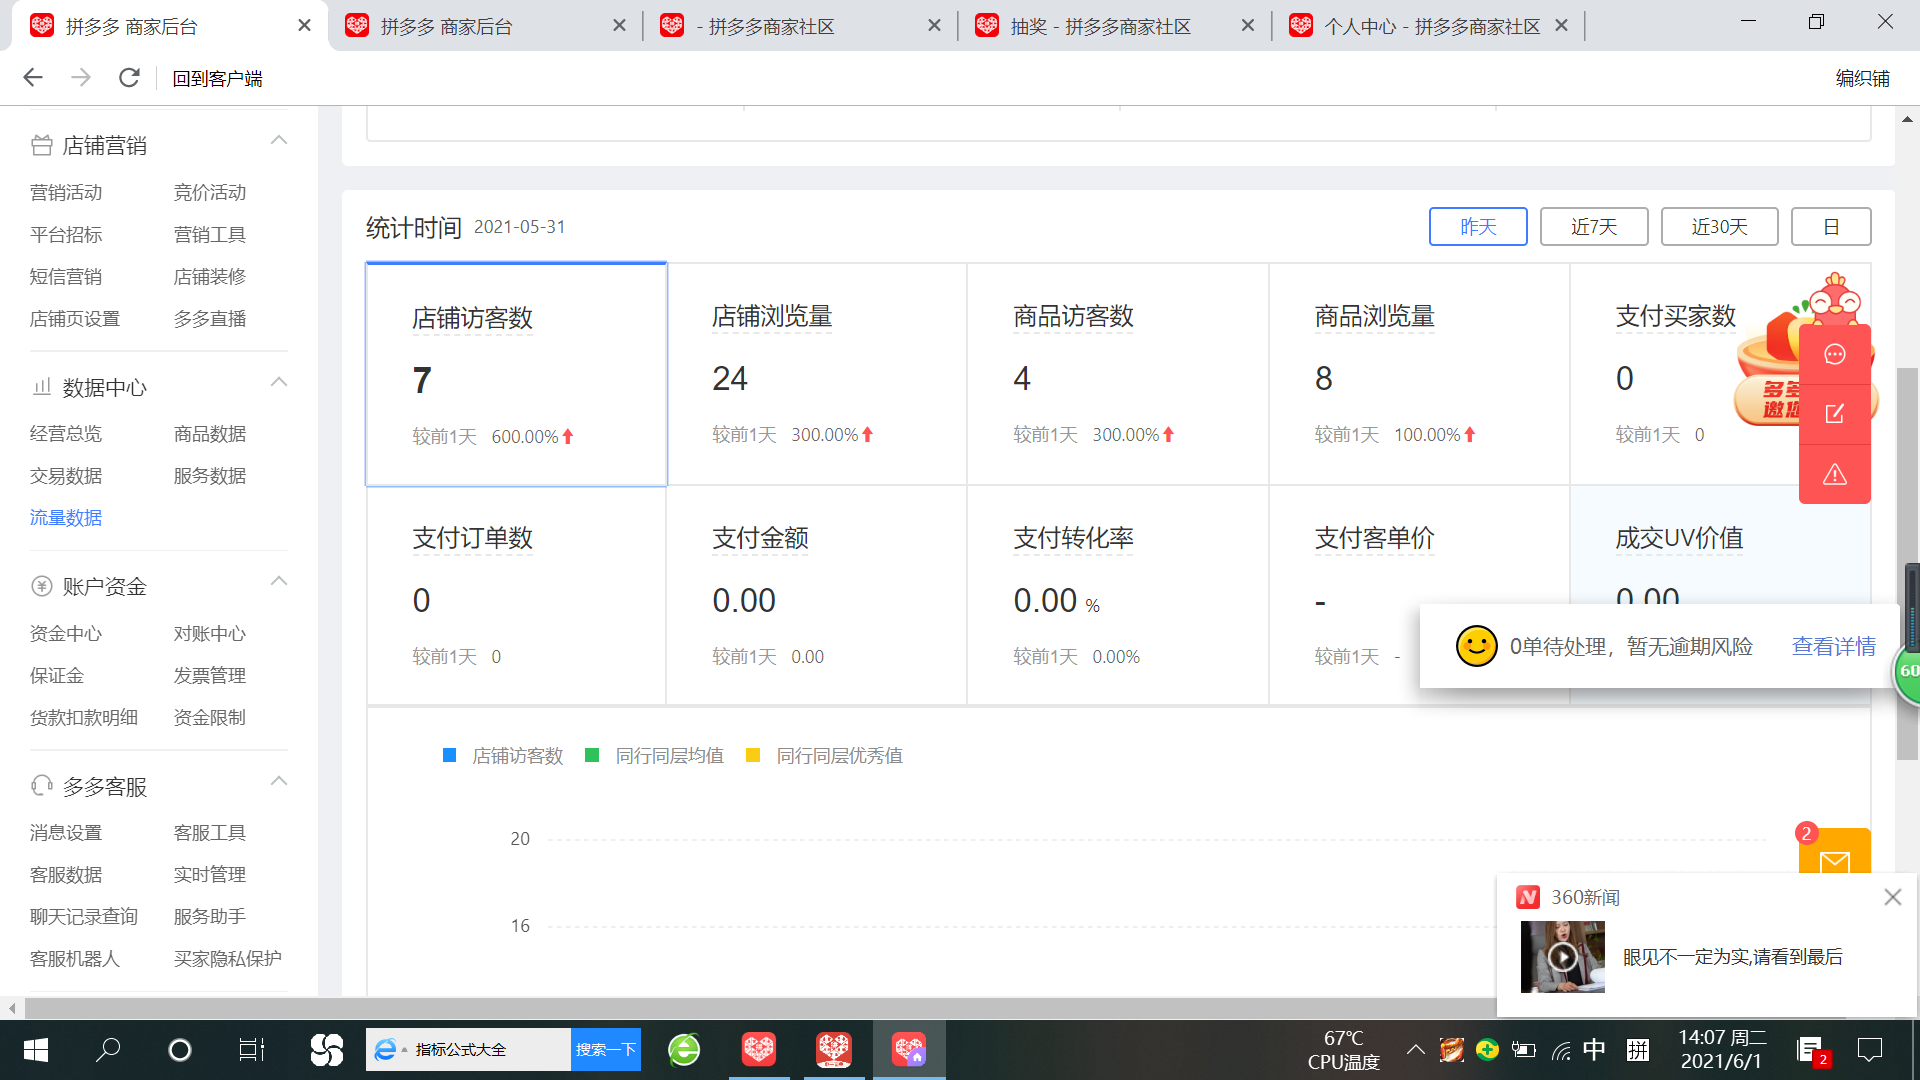Click the network wifi tray icon
1920x1080 pixels.
[1560, 1050]
